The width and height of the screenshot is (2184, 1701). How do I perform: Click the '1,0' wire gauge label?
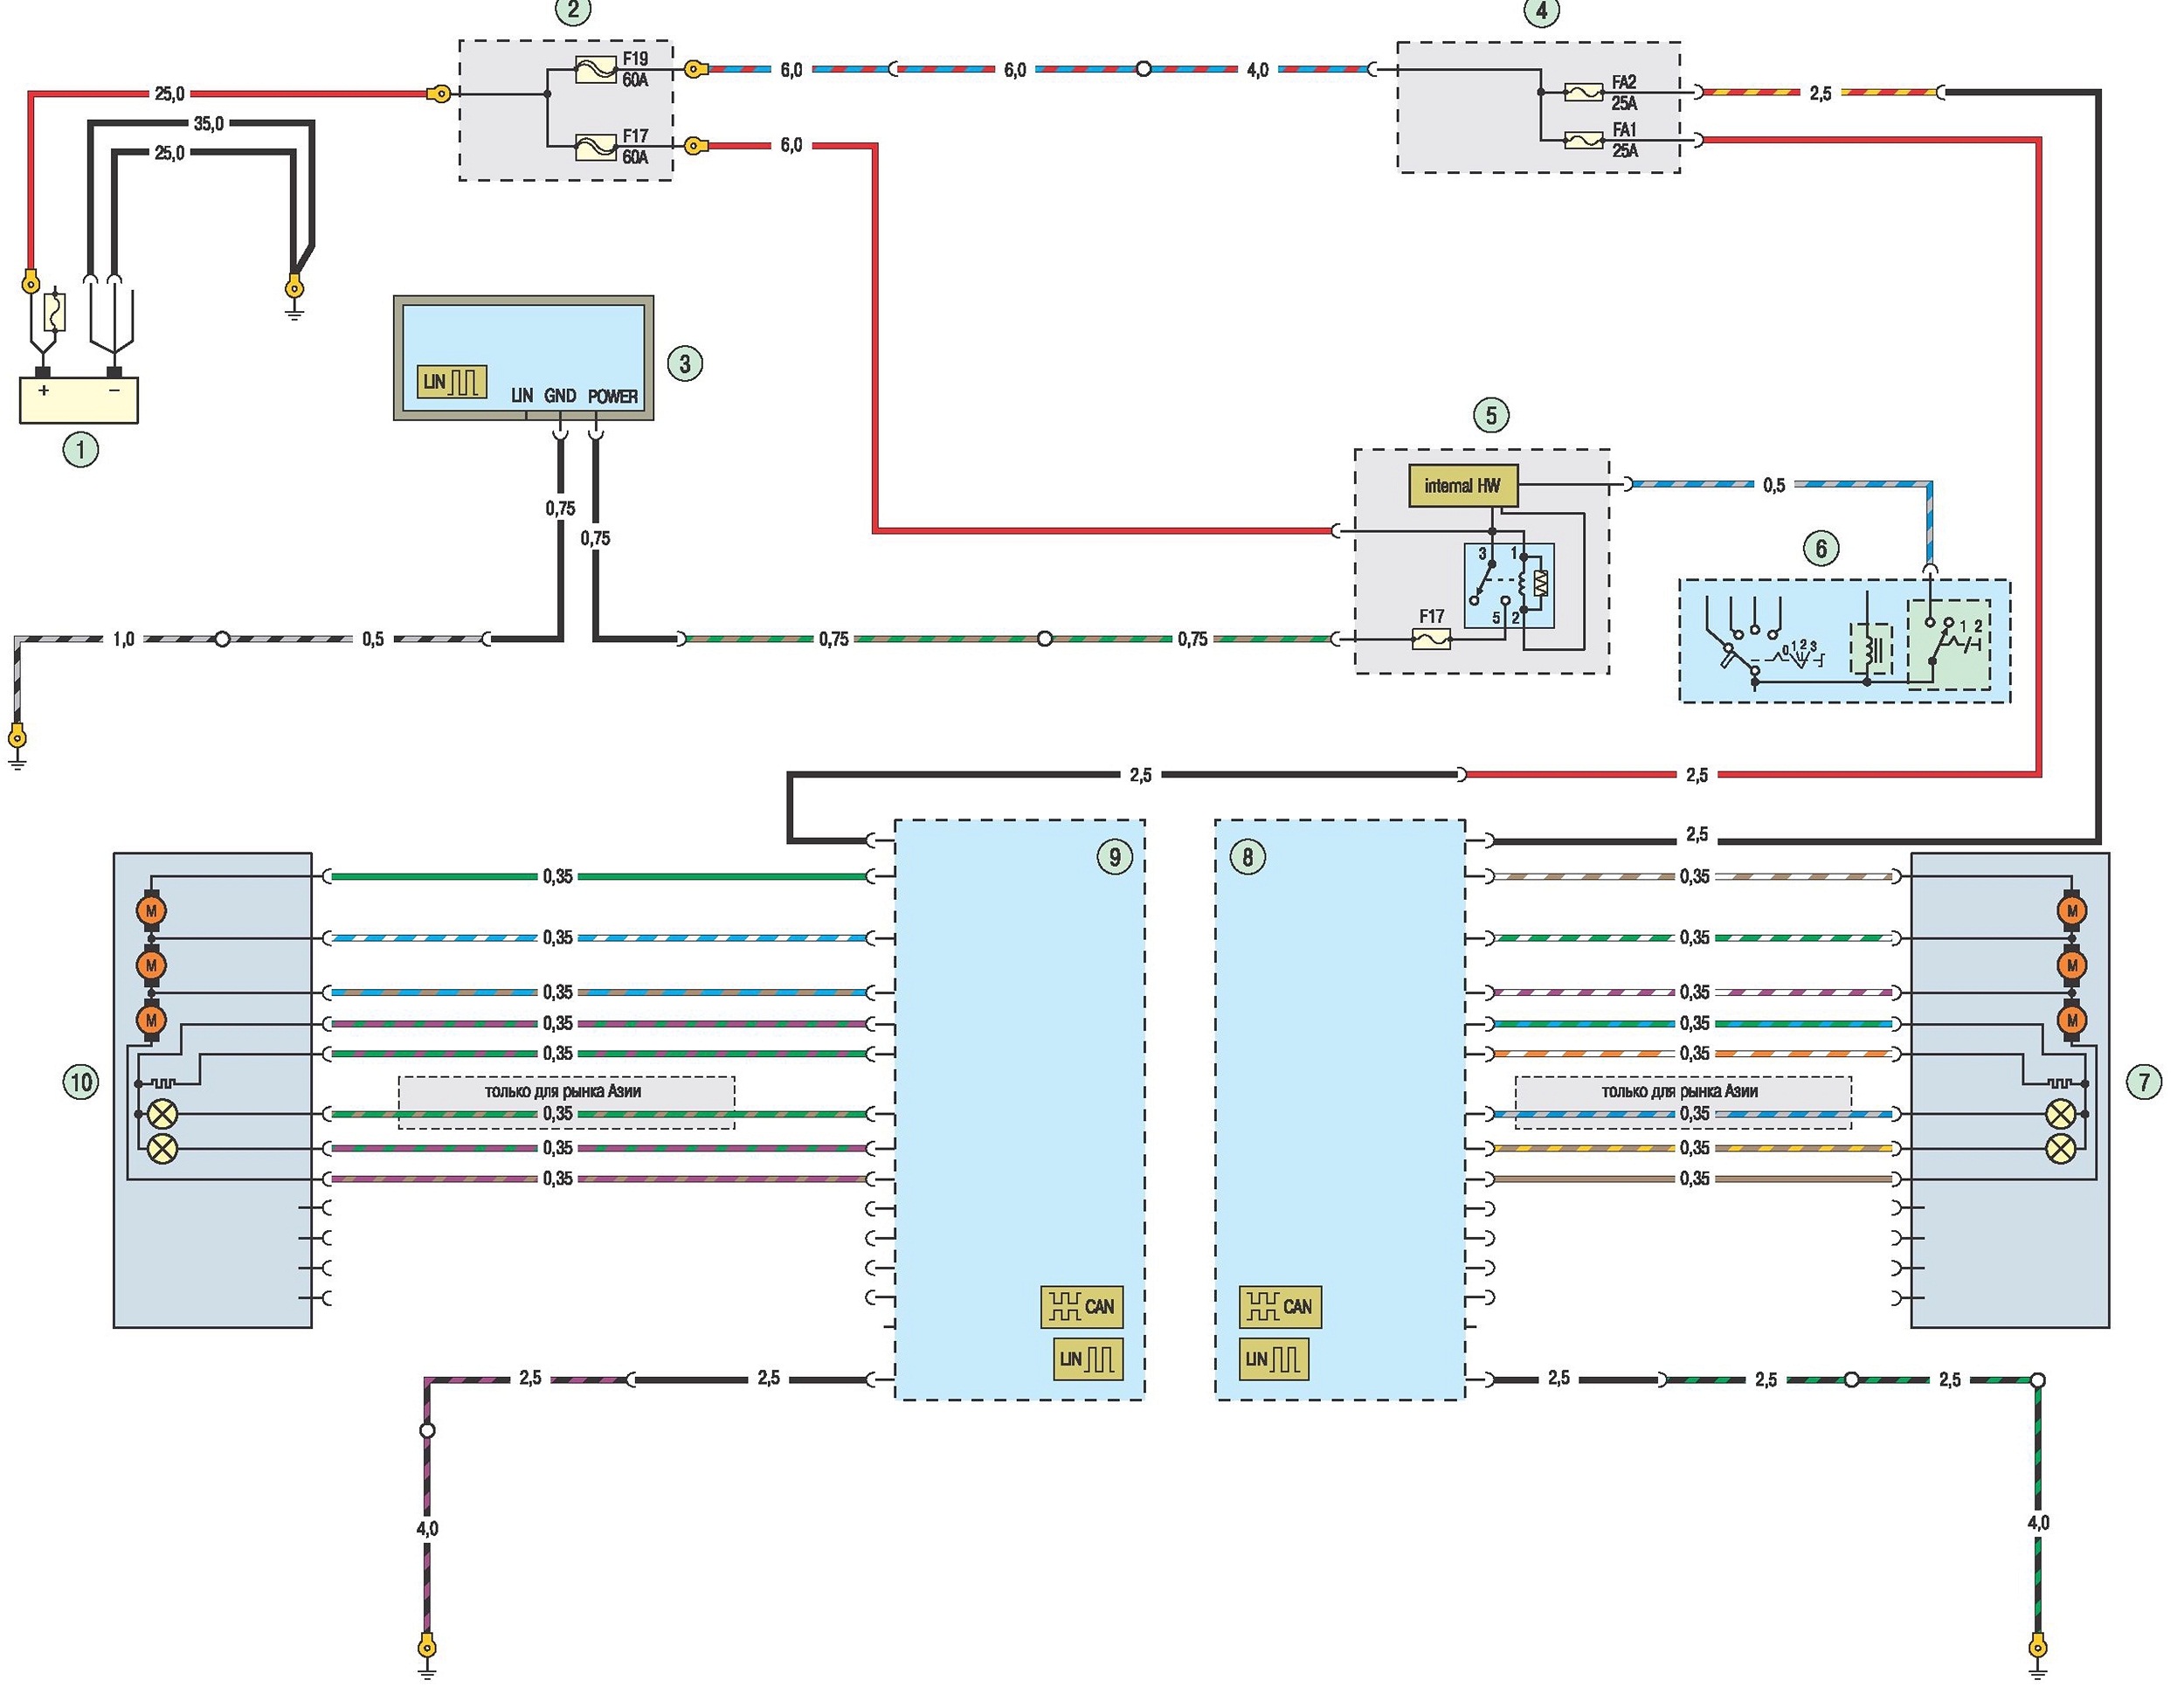pos(123,639)
